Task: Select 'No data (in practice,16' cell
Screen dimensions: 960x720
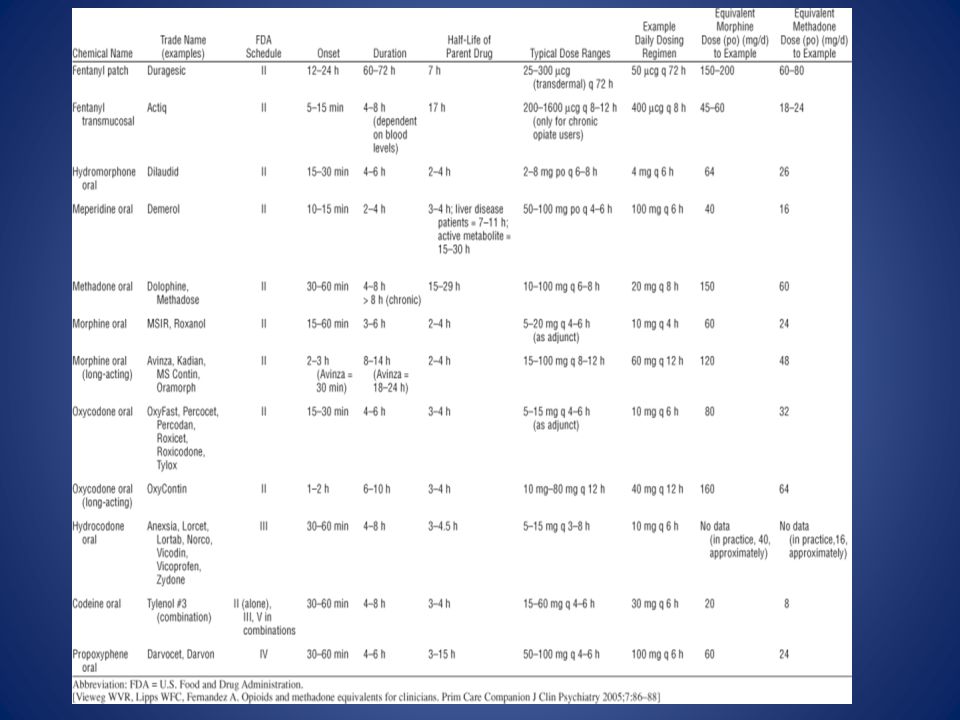Action: point(814,539)
